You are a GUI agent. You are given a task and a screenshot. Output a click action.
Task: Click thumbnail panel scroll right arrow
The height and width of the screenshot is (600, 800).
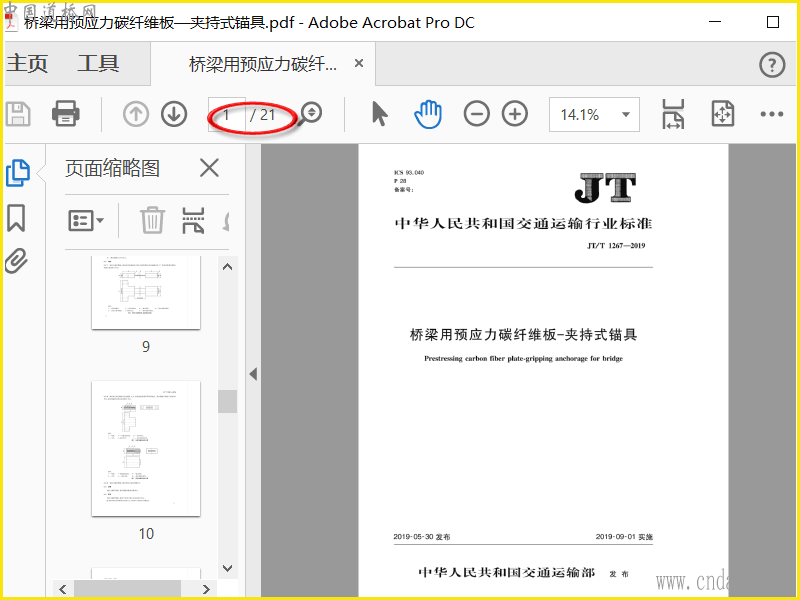click(206, 590)
